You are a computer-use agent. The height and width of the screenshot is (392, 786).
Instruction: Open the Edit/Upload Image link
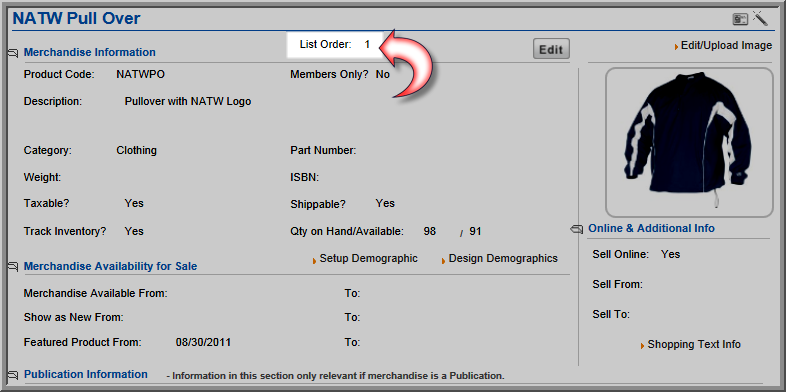[x=726, y=46]
